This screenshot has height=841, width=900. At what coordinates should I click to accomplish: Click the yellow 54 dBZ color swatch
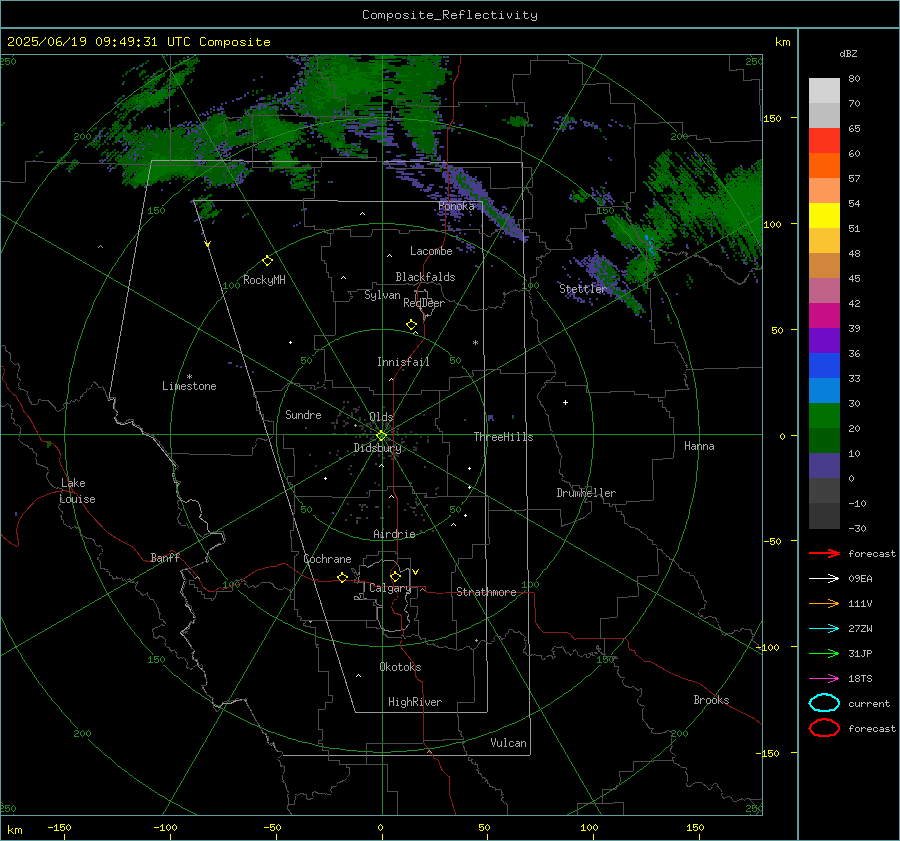tap(824, 216)
